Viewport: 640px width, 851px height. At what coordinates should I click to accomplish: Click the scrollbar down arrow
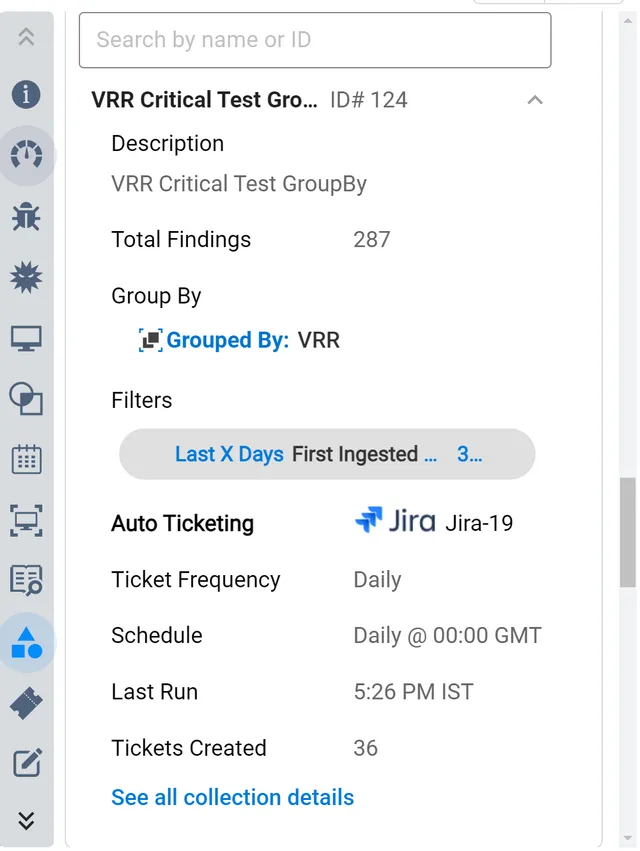point(628,839)
